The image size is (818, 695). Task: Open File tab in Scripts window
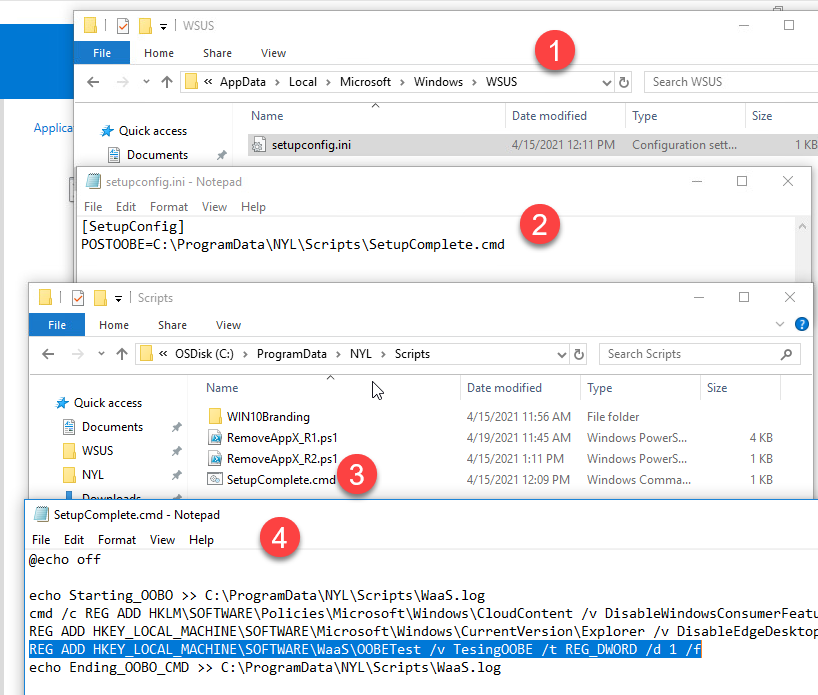(57, 325)
